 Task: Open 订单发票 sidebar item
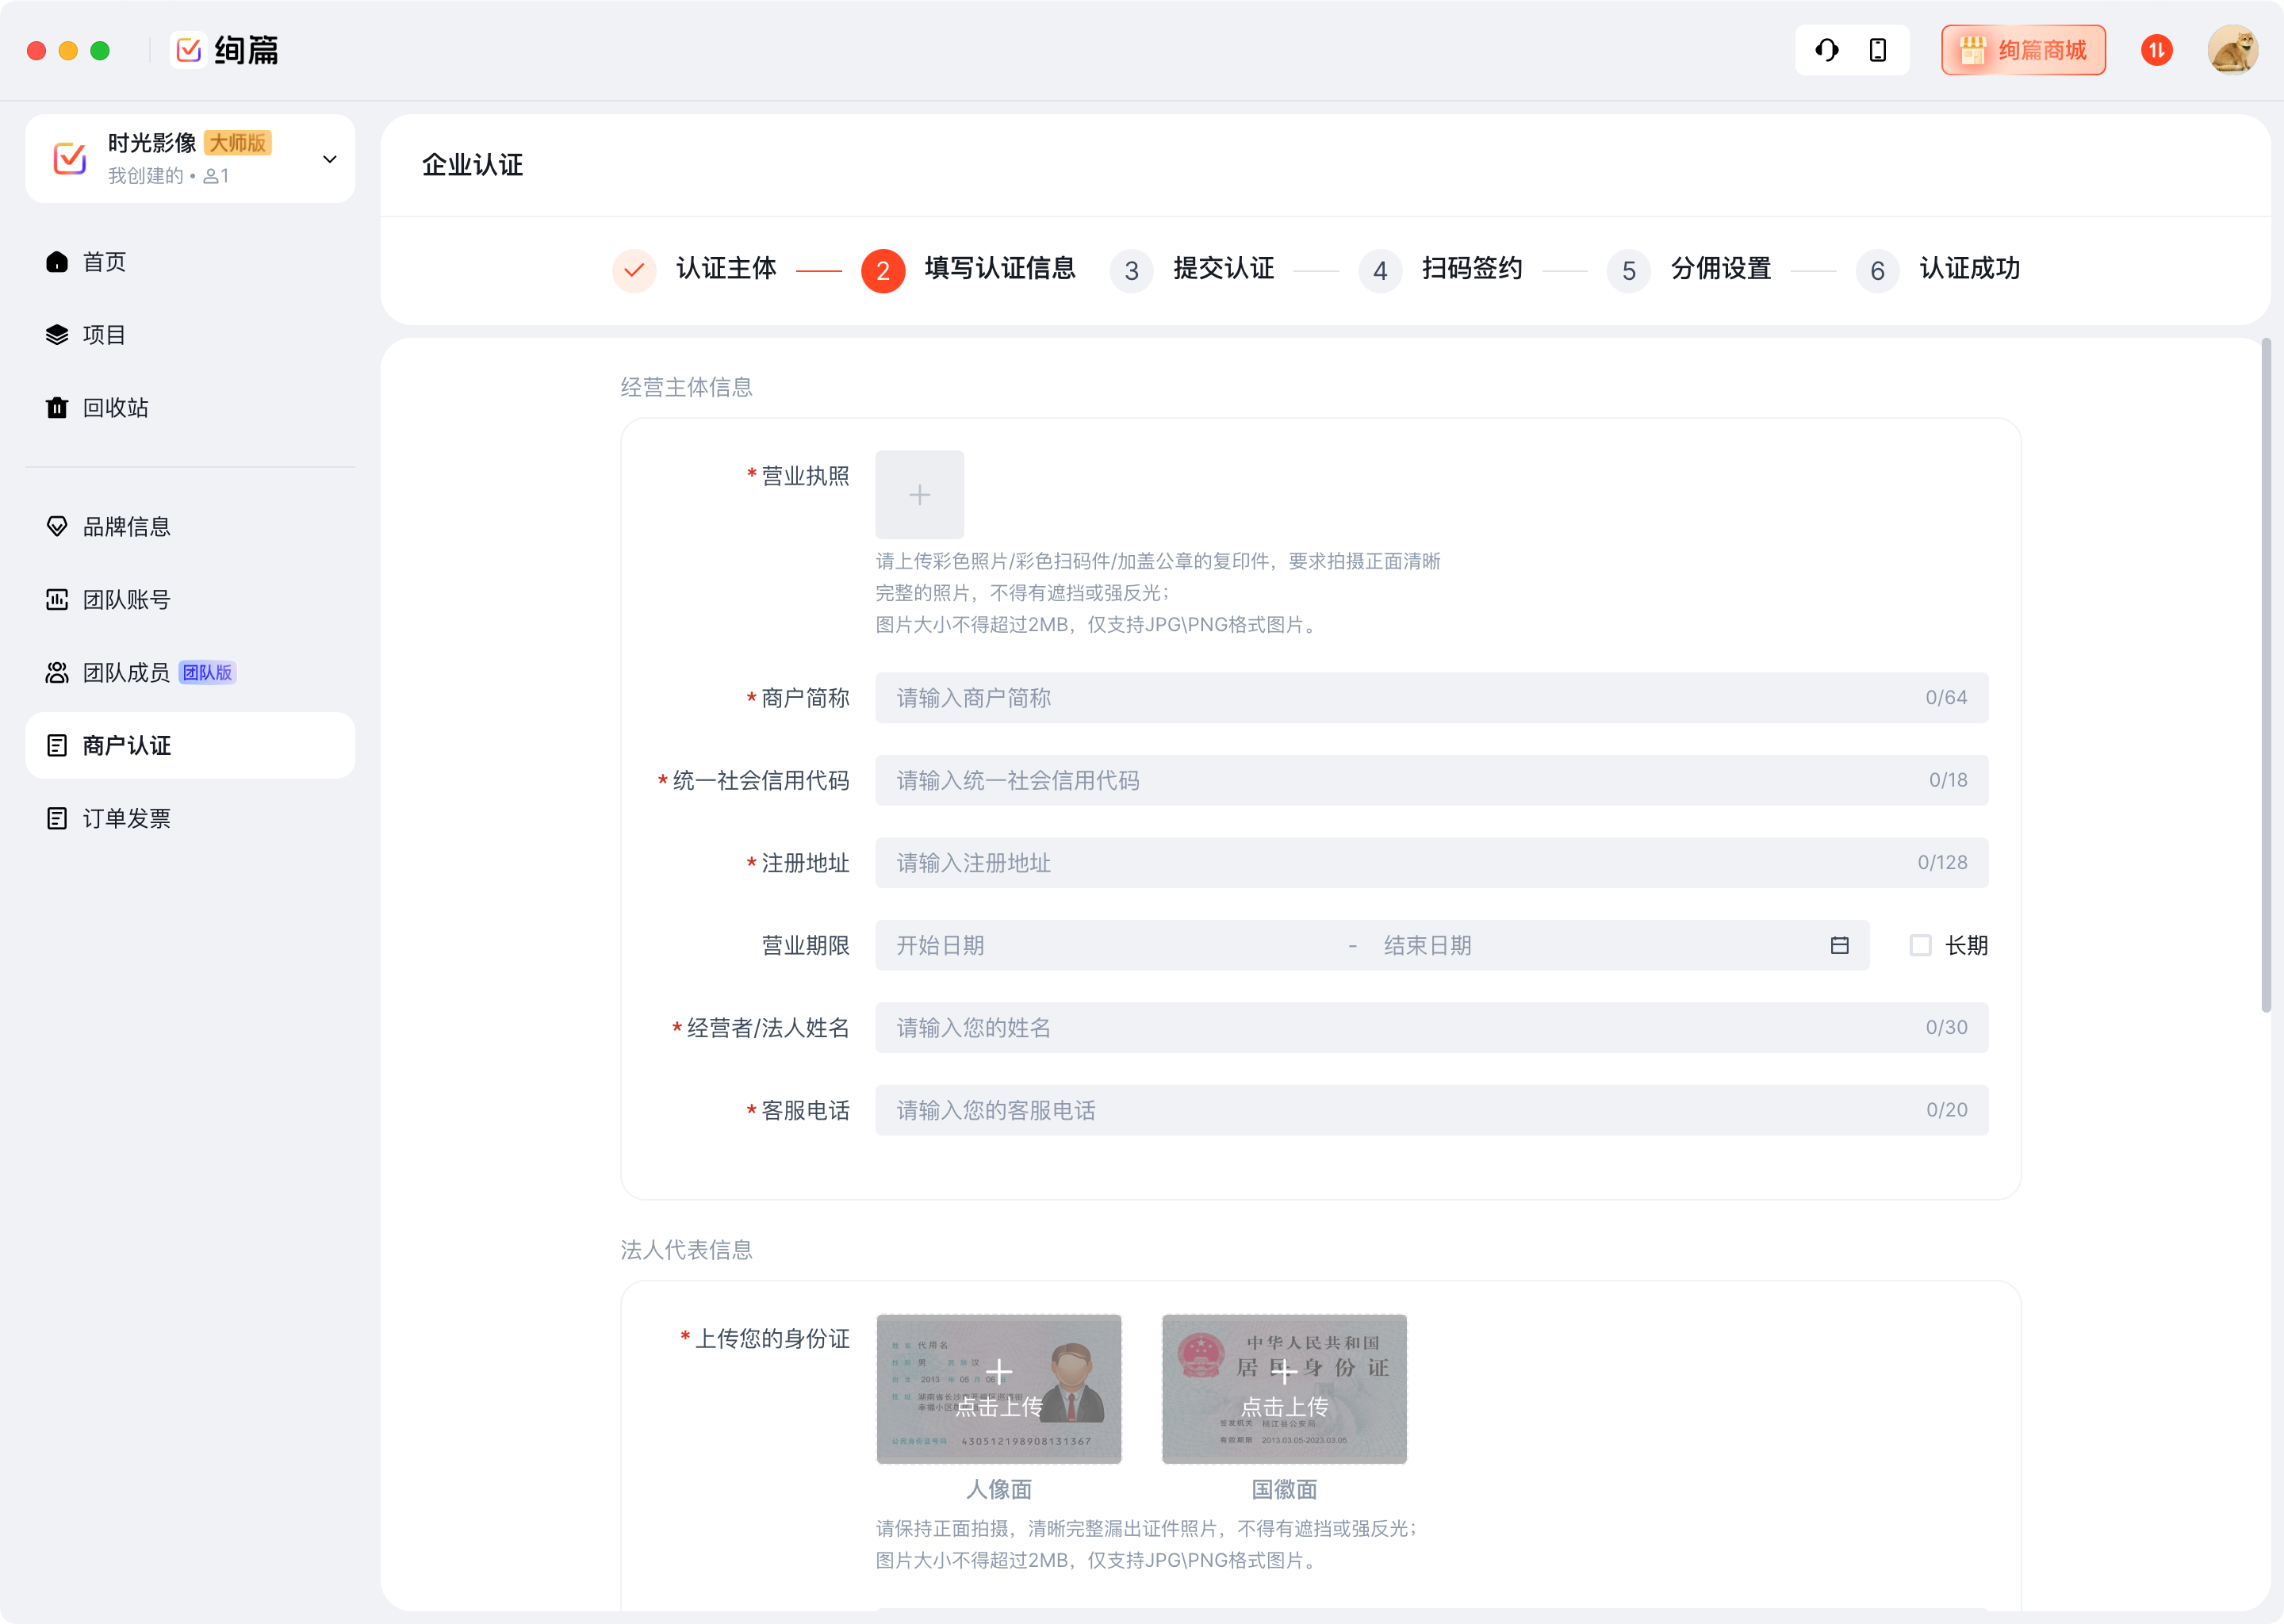pyautogui.click(x=126, y=819)
